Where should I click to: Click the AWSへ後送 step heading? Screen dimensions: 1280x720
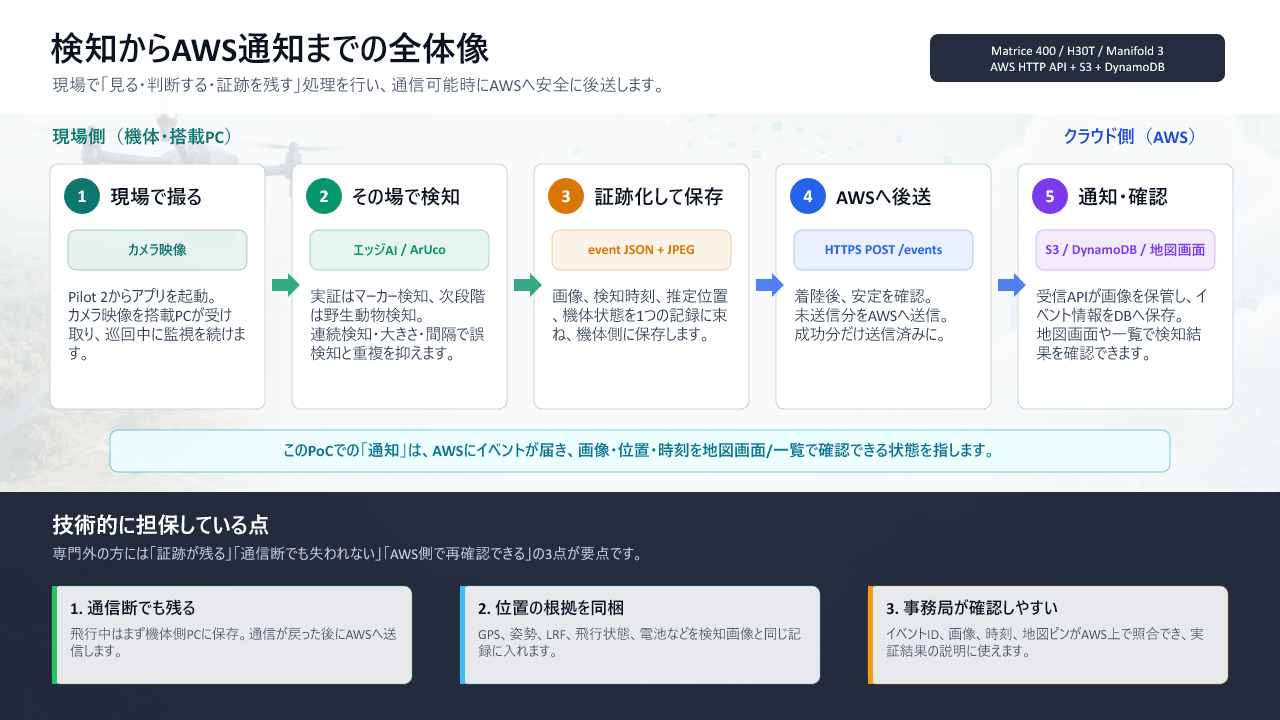[x=884, y=197]
